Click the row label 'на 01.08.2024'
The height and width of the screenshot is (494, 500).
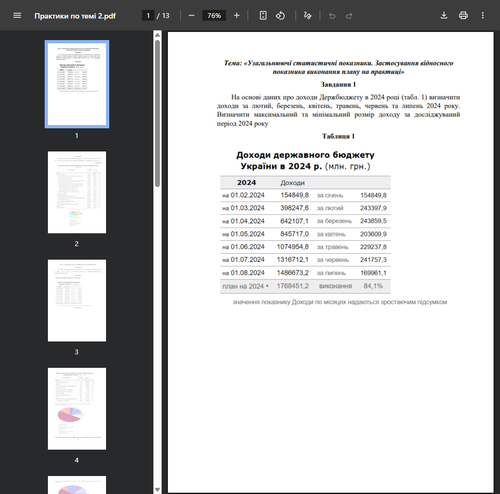click(x=243, y=273)
